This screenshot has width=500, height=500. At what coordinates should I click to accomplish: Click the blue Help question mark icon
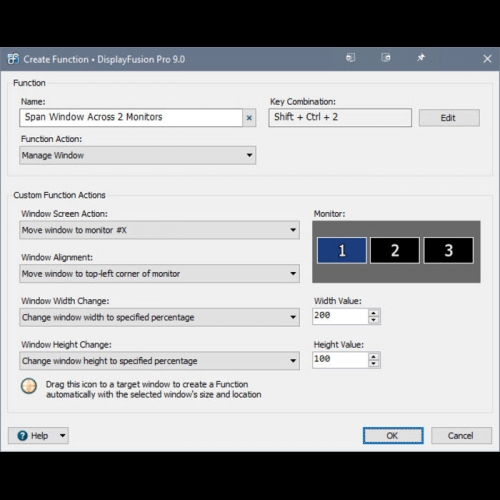[22, 436]
